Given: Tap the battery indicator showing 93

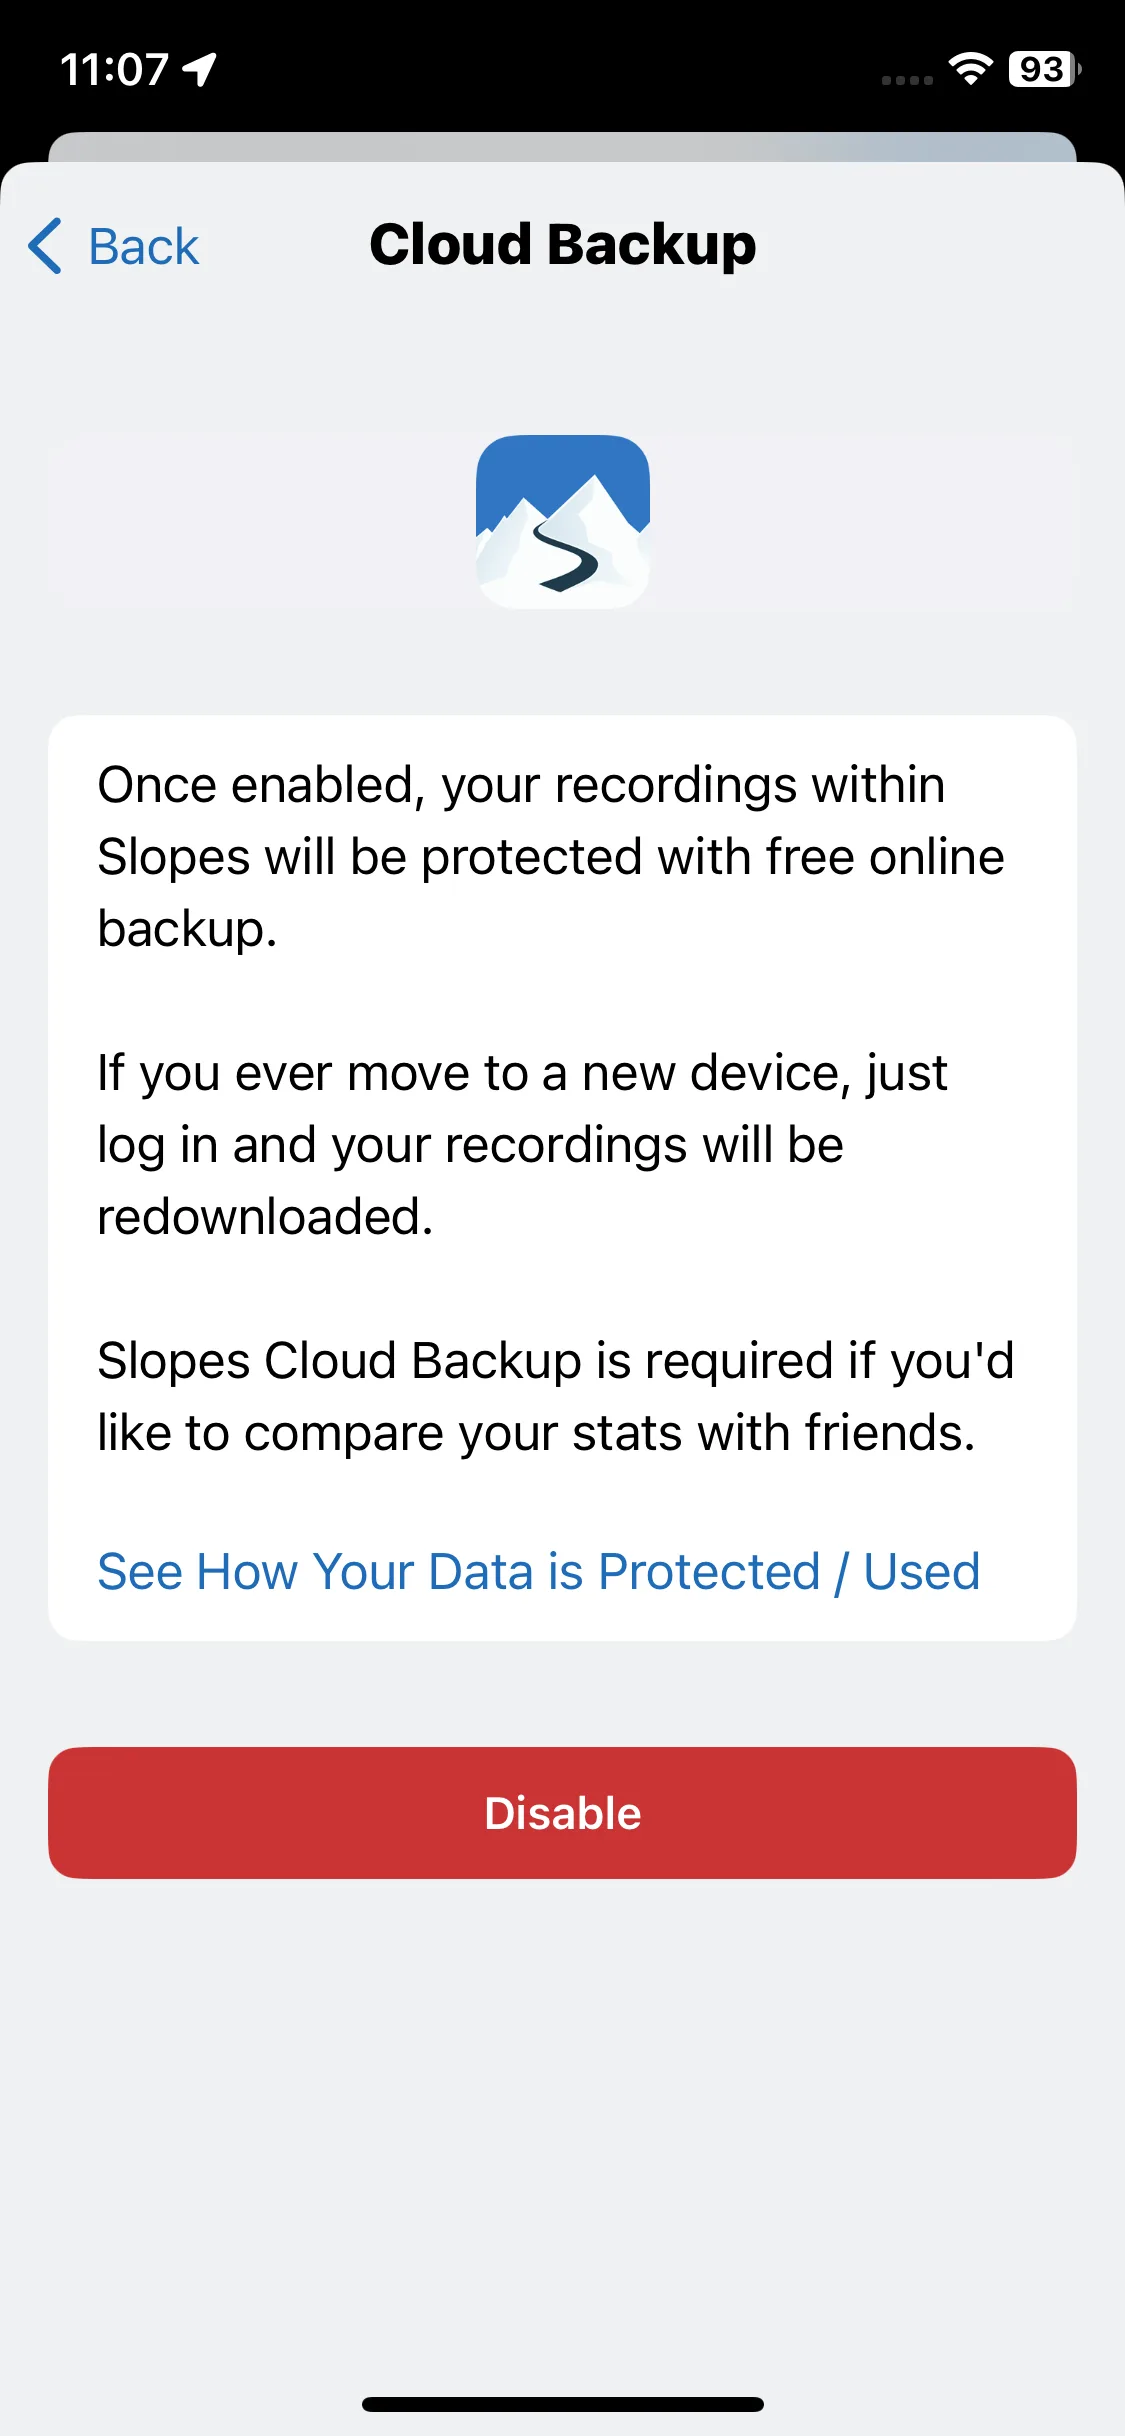Looking at the screenshot, I should tap(1044, 69).
